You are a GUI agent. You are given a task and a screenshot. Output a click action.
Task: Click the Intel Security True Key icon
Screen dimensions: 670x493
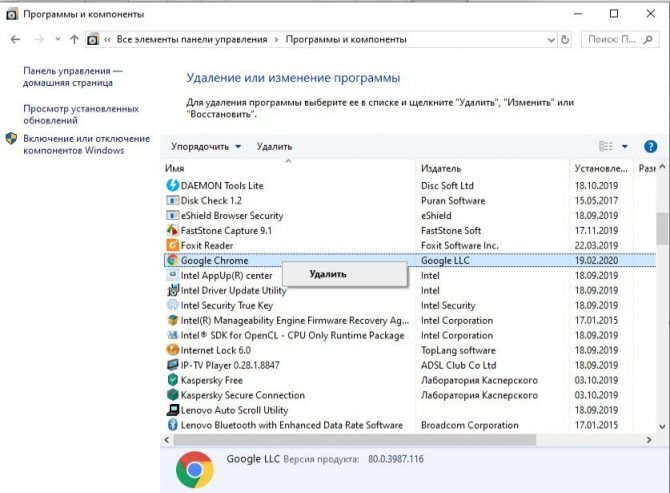[x=172, y=305]
